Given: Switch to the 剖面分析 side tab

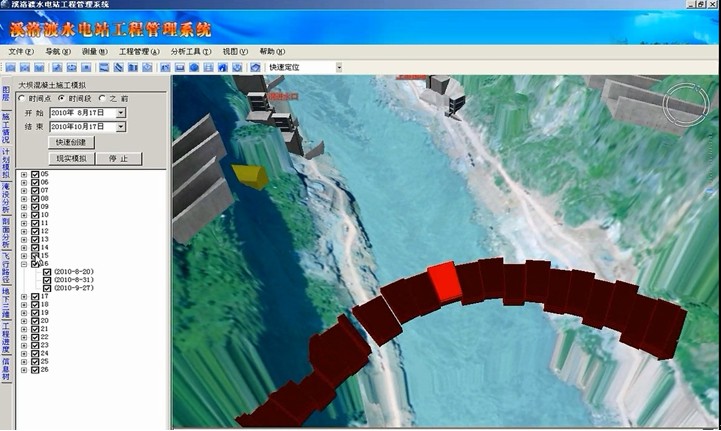Looking at the screenshot, I should tap(6, 233).
